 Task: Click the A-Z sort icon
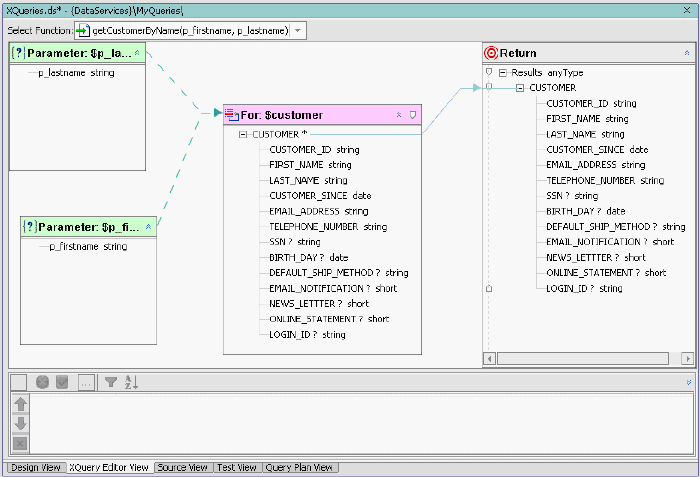(x=131, y=382)
